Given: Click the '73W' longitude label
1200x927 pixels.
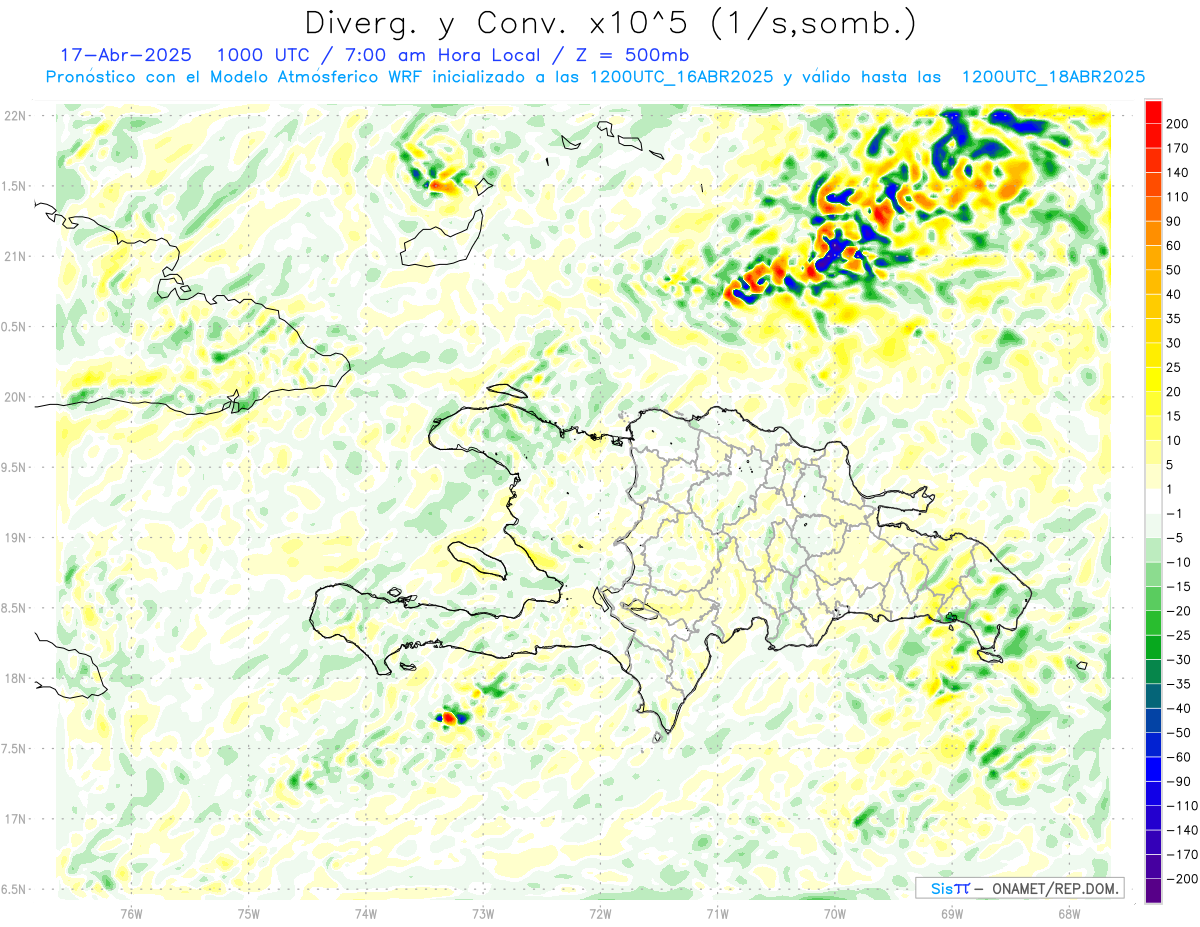Looking at the screenshot, I should pos(483,914).
